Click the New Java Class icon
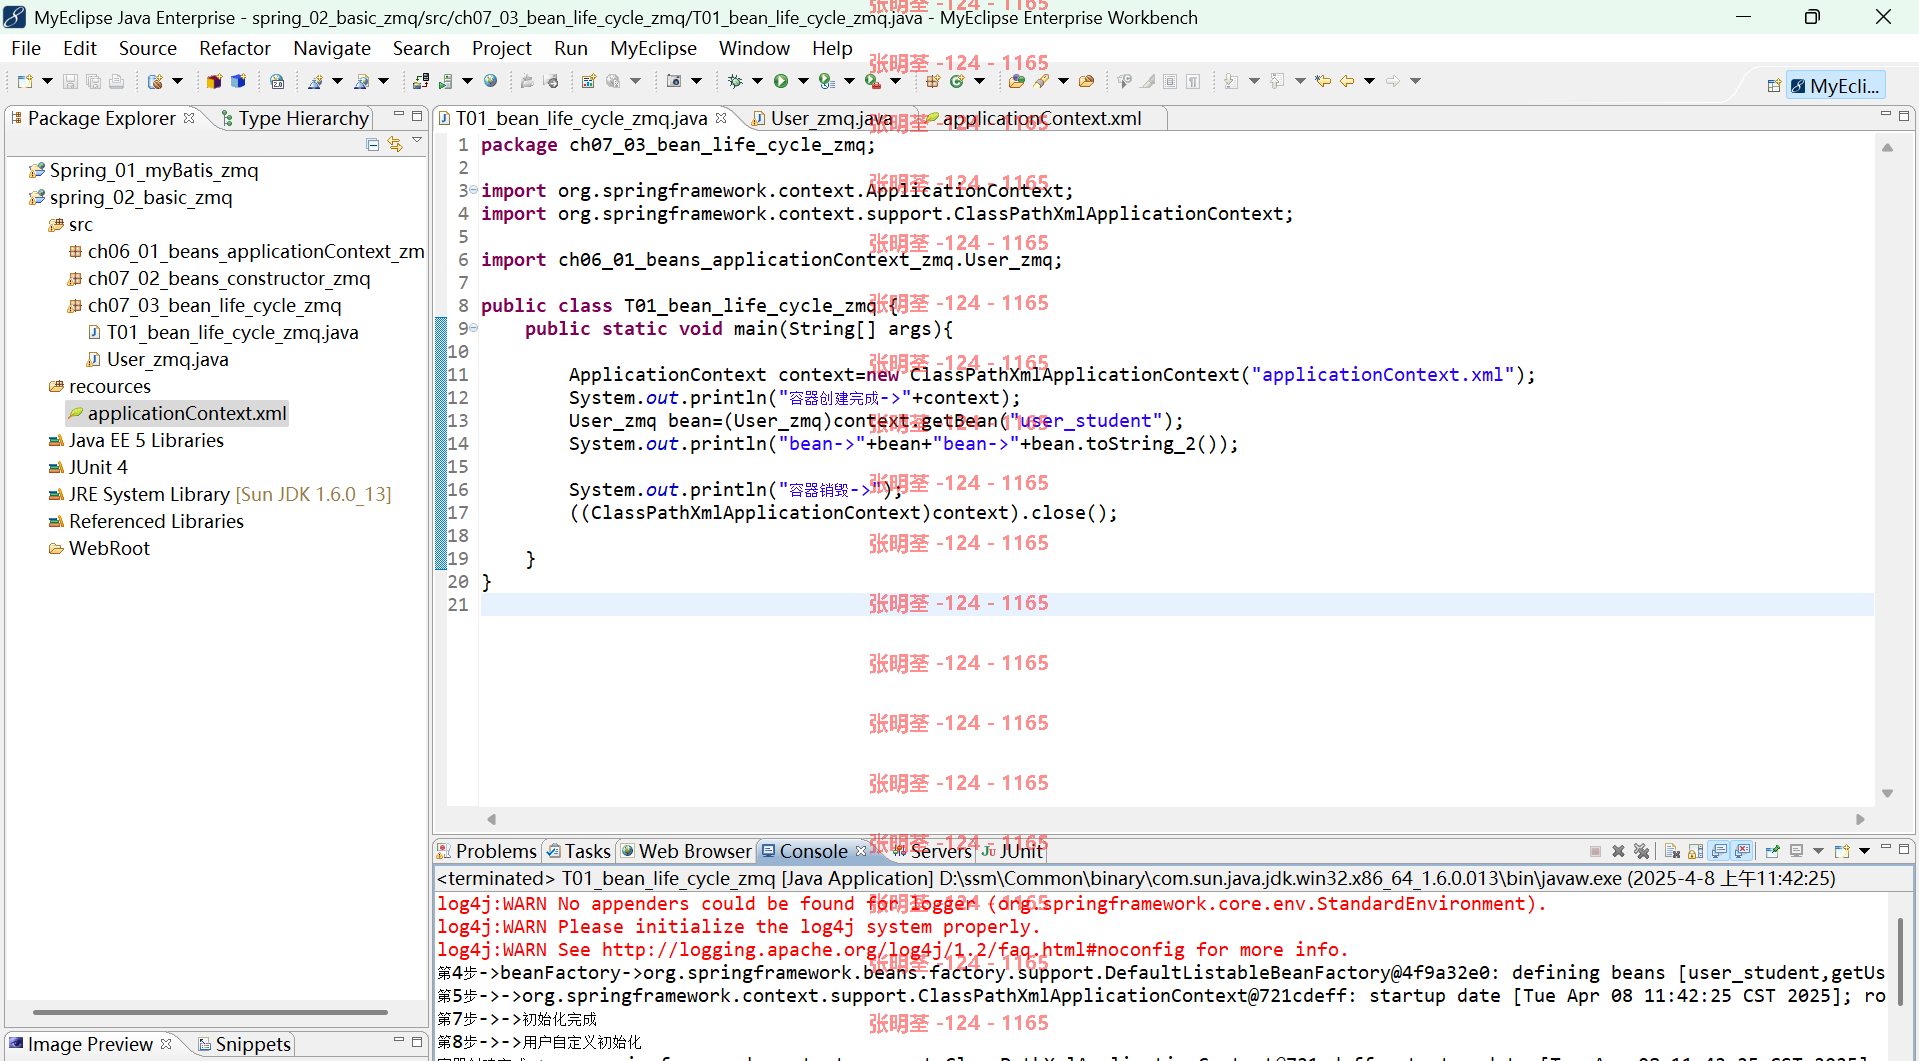Screen dimensions: 1919x1061 [x=956, y=81]
